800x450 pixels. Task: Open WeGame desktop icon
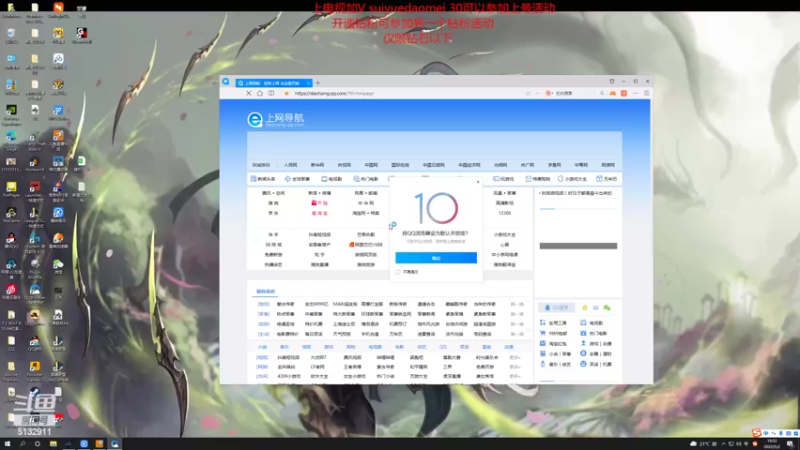[x=11, y=215]
